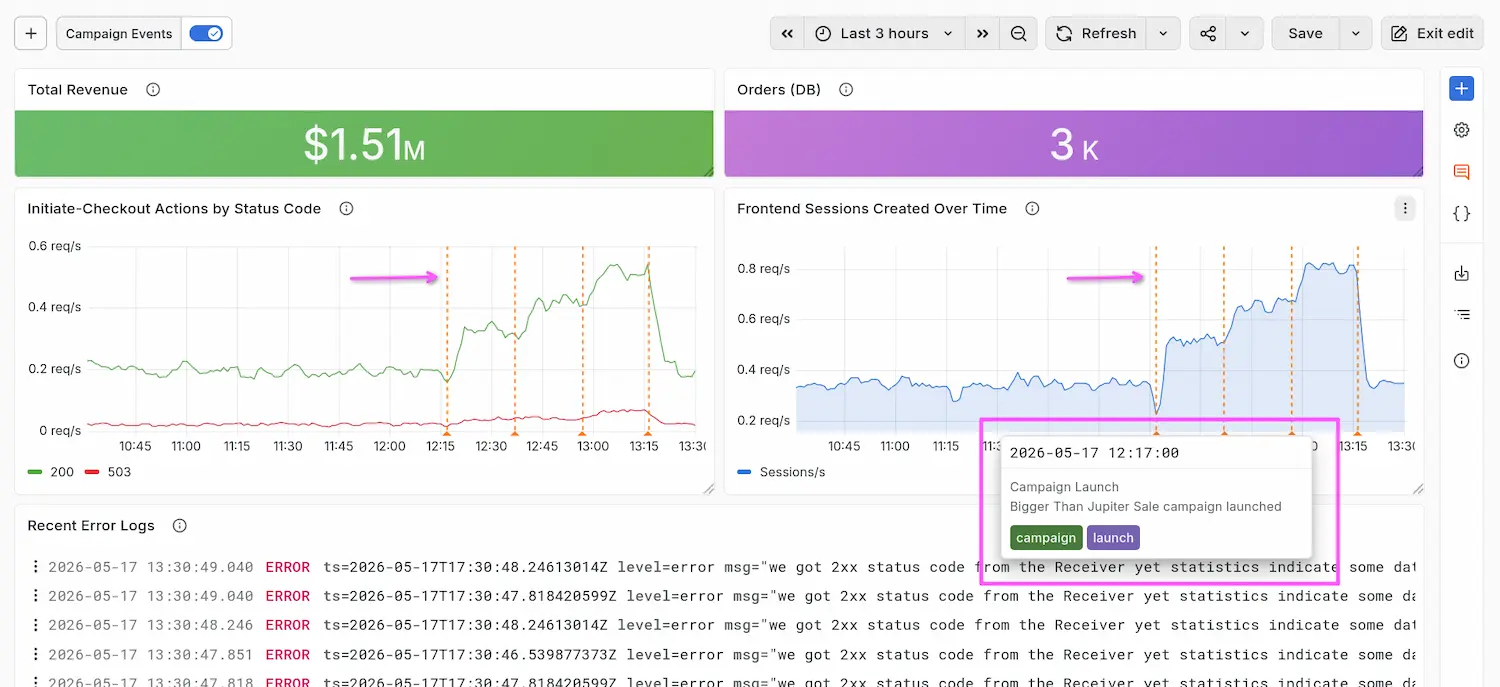Open the Save options dropdown arrow
Screen dimensions: 1500x687
1355,33
